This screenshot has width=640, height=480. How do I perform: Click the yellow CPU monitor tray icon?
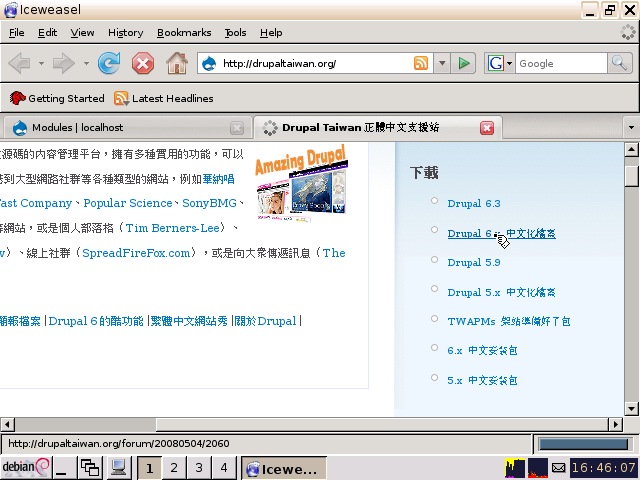point(515,468)
